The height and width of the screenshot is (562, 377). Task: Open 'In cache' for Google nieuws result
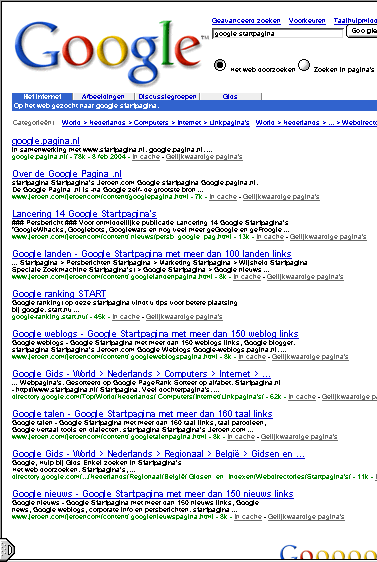tap(248, 517)
